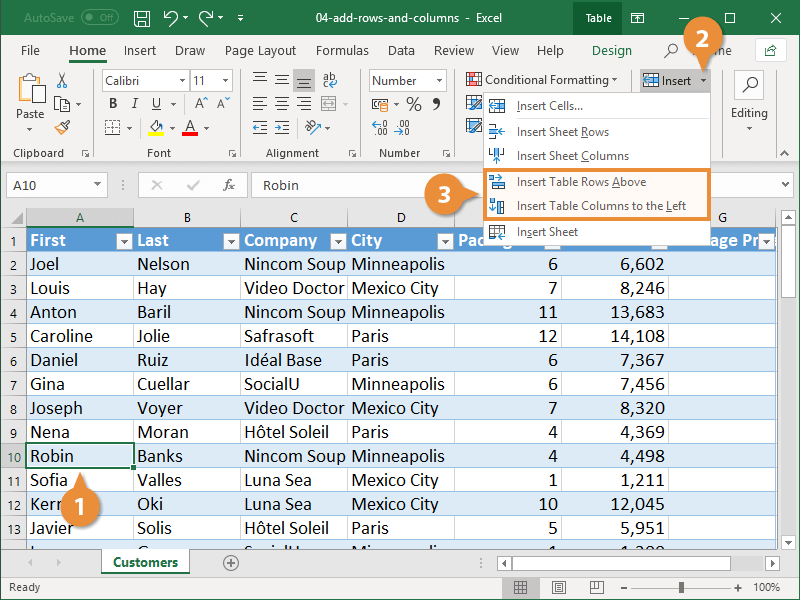Expand the formula bar
Screen dimensions: 800x600
tap(785, 185)
